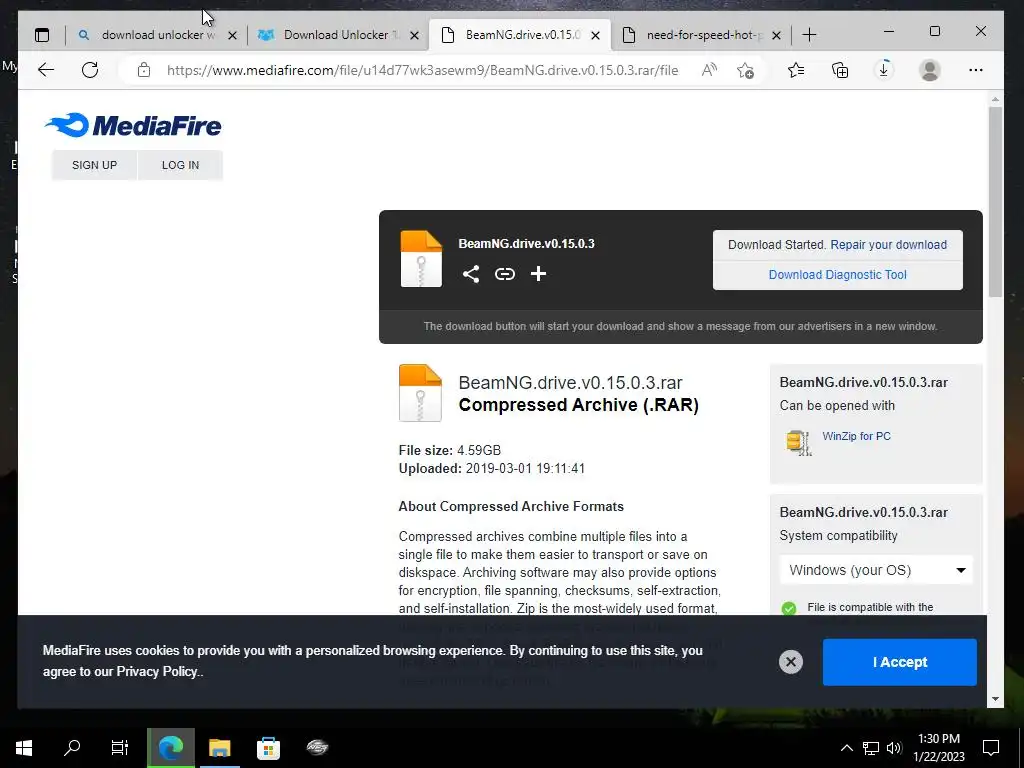Launch Microsoft Store from taskbar
The image size is (1024, 768).
tap(268, 747)
